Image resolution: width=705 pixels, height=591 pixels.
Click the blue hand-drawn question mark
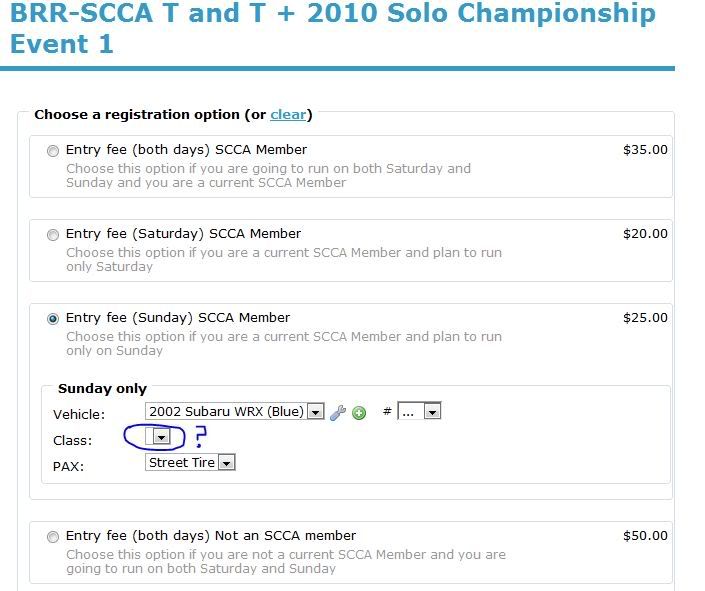point(200,437)
